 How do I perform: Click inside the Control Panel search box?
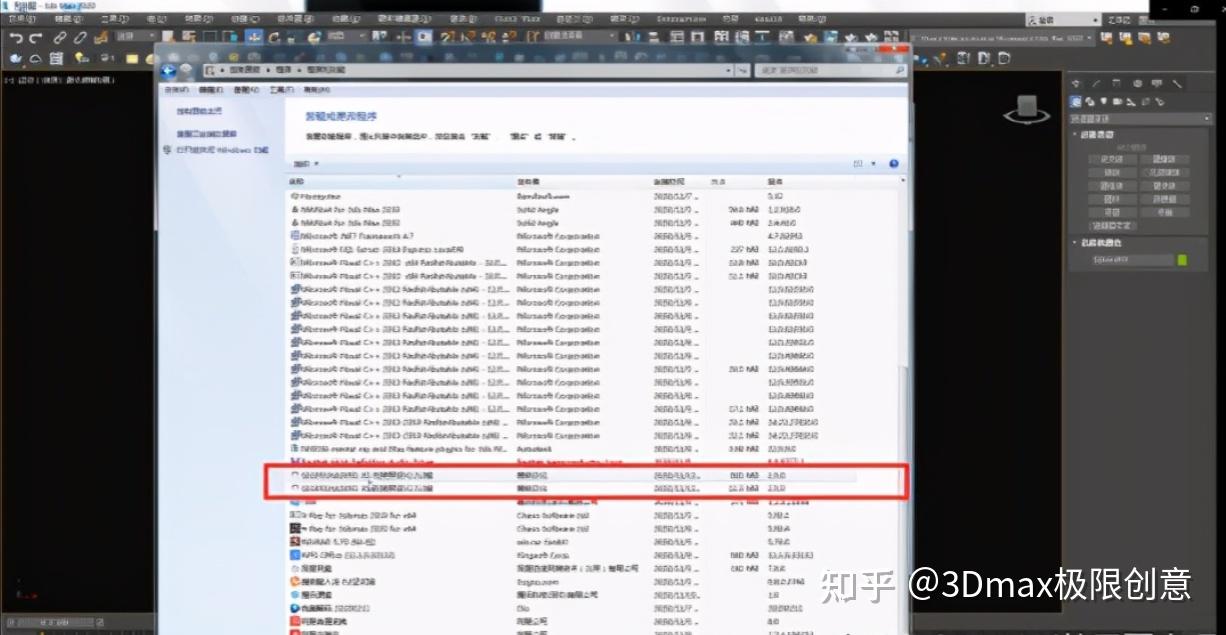coord(830,71)
